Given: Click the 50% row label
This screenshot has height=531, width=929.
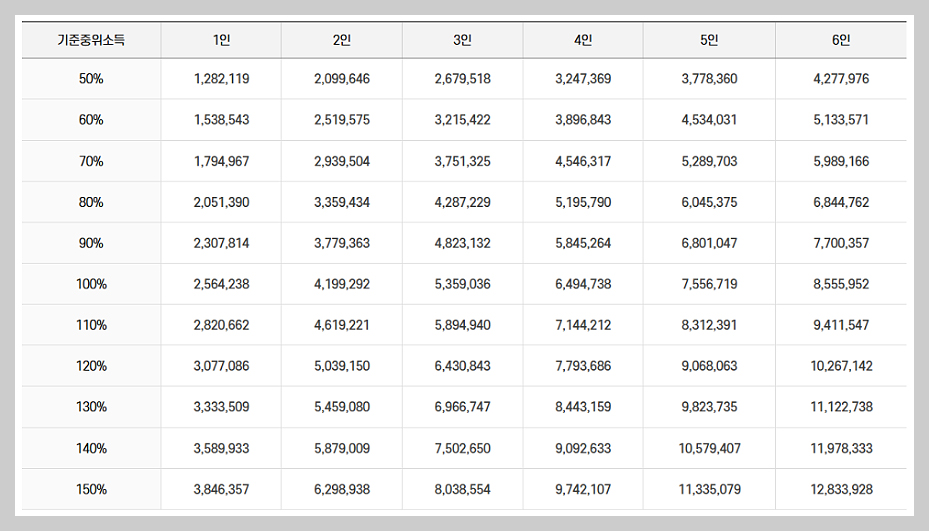Looking at the screenshot, I should [x=91, y=79].
